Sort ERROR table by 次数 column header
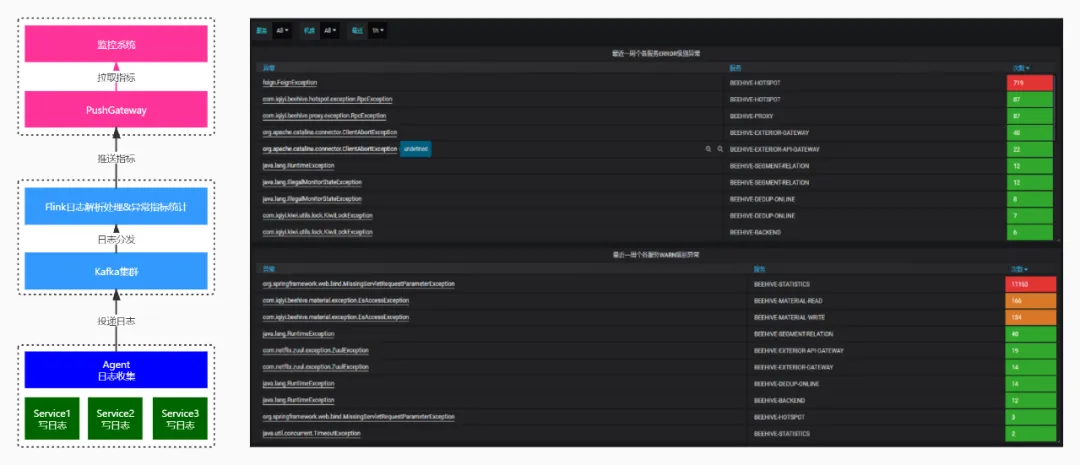This screenshot has height=465, width=1080. tap(1020, 68)
